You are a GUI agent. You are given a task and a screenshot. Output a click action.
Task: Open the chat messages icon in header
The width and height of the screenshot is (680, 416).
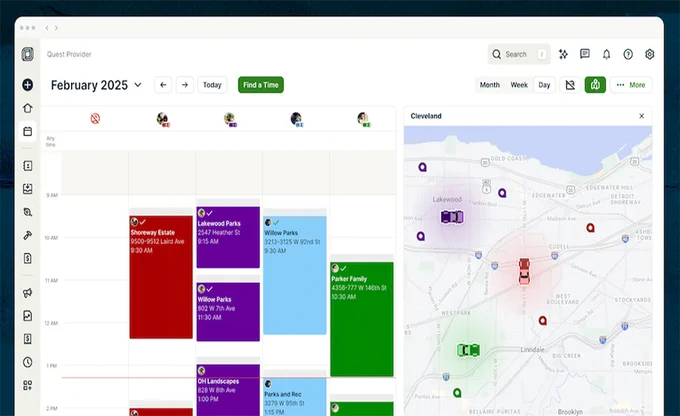click(585, 54)
